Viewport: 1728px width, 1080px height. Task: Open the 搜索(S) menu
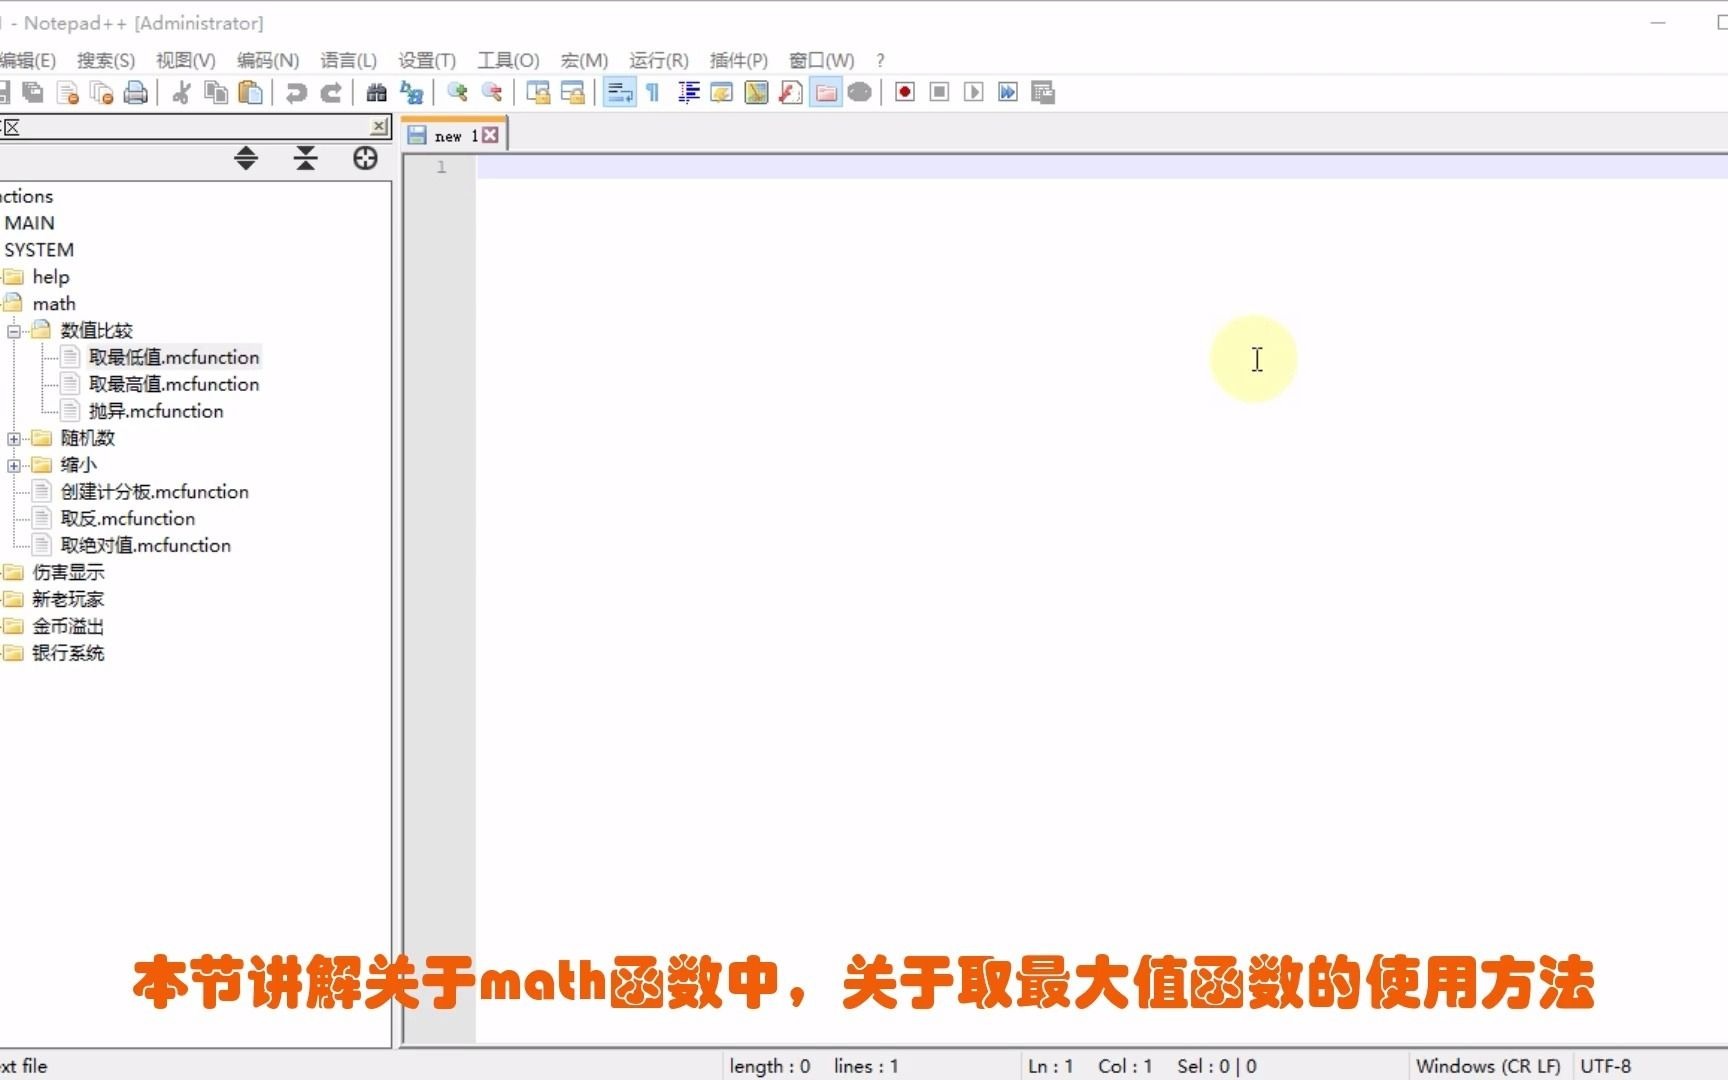105,60
